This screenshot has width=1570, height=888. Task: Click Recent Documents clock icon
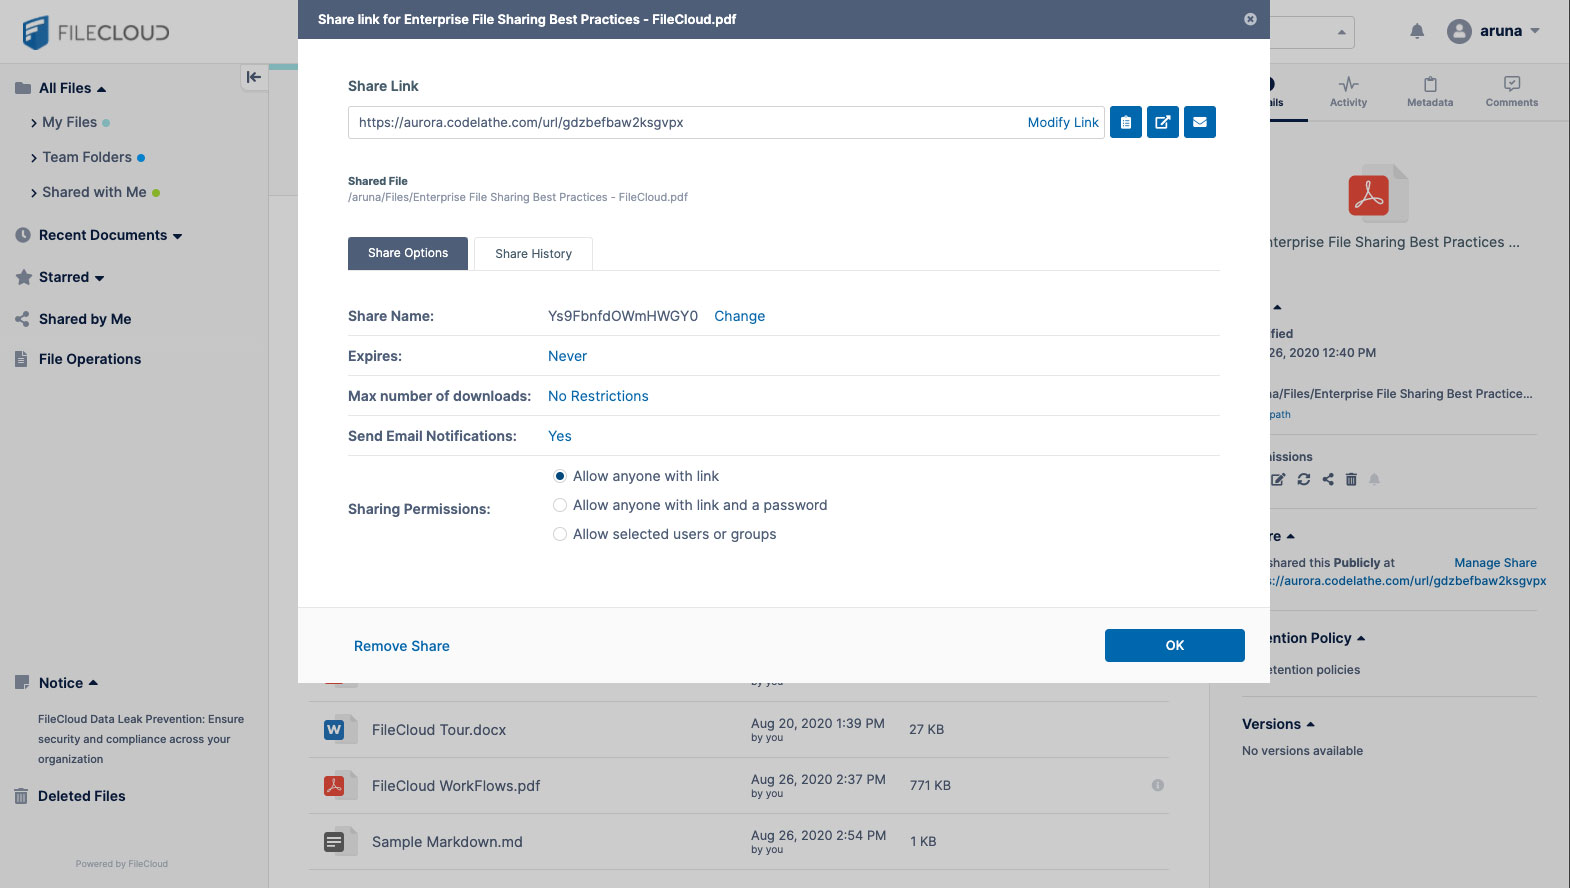point(23,235)
